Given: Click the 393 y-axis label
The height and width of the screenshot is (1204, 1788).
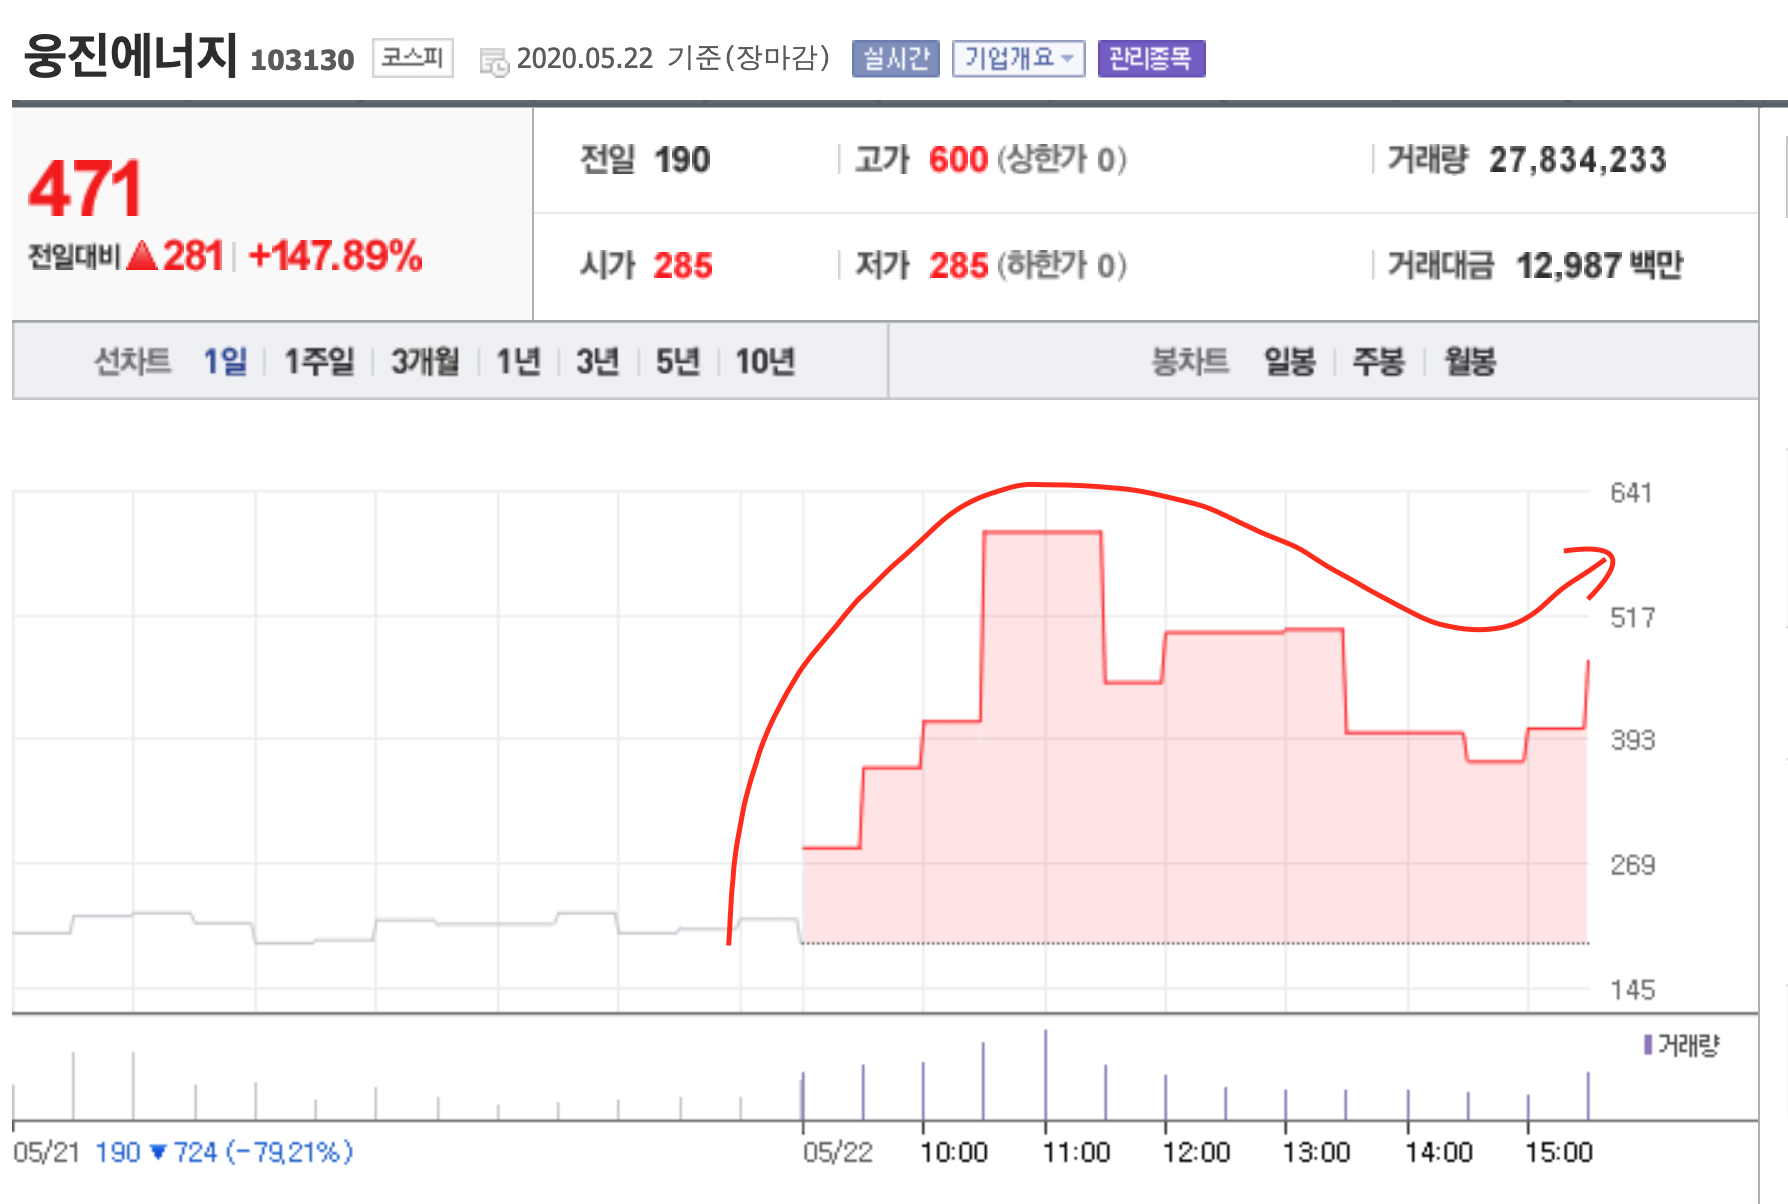Looking at the screenshot, I should 1632,741.
